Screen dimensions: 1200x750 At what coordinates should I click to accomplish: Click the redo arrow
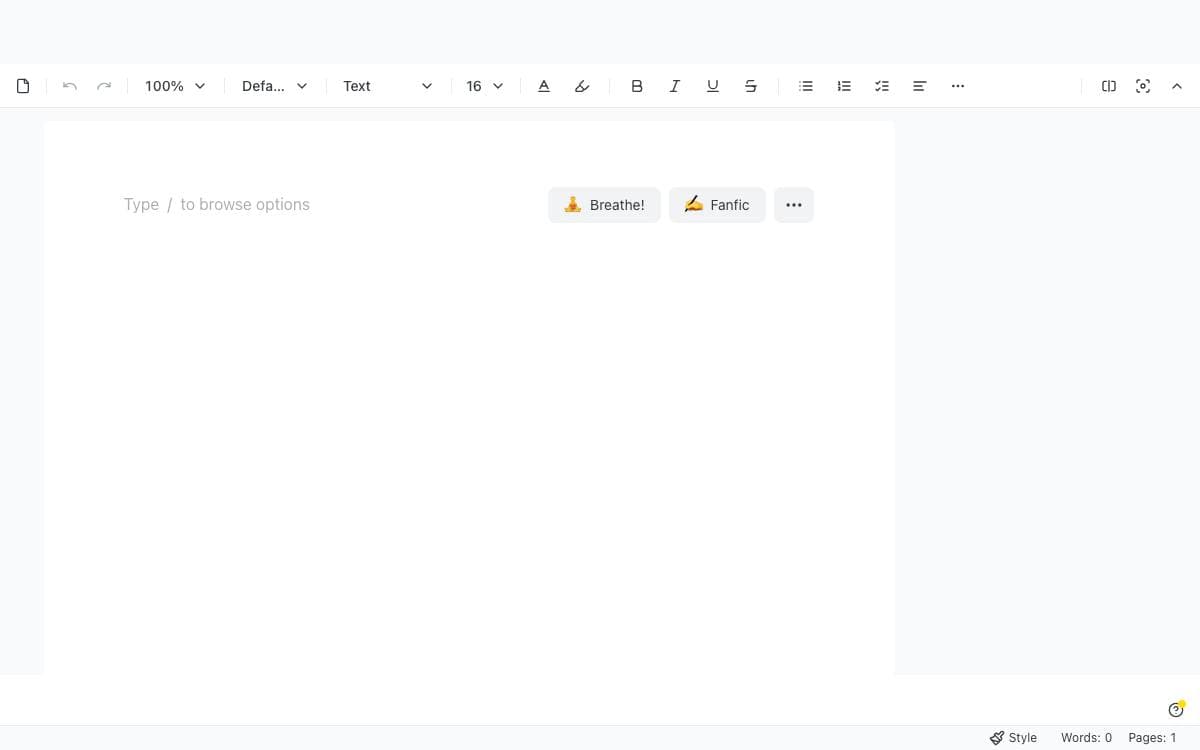coord(104,86)
